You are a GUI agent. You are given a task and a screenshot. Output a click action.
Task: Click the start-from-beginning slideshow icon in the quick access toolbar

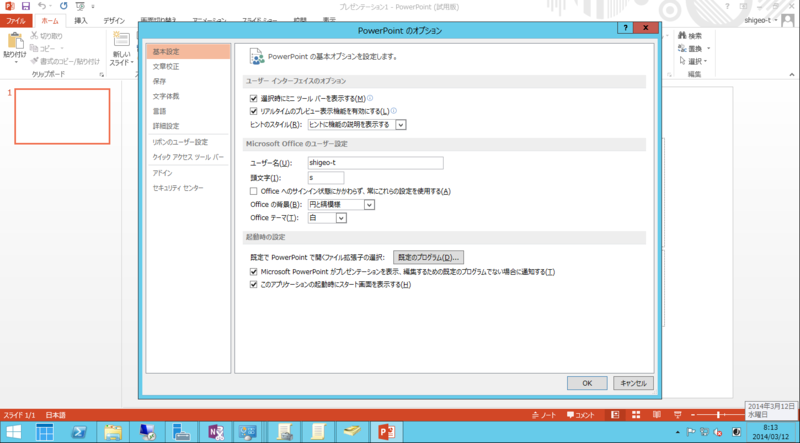point(80,6)
